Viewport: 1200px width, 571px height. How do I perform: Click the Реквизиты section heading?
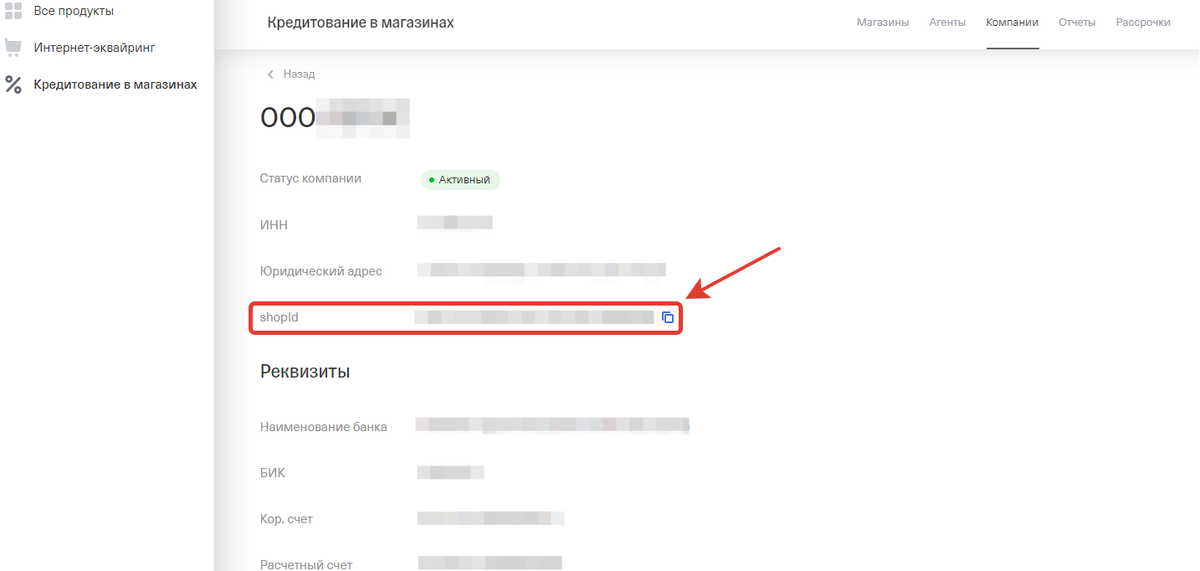pyautogui.click(x=305, y=372)
